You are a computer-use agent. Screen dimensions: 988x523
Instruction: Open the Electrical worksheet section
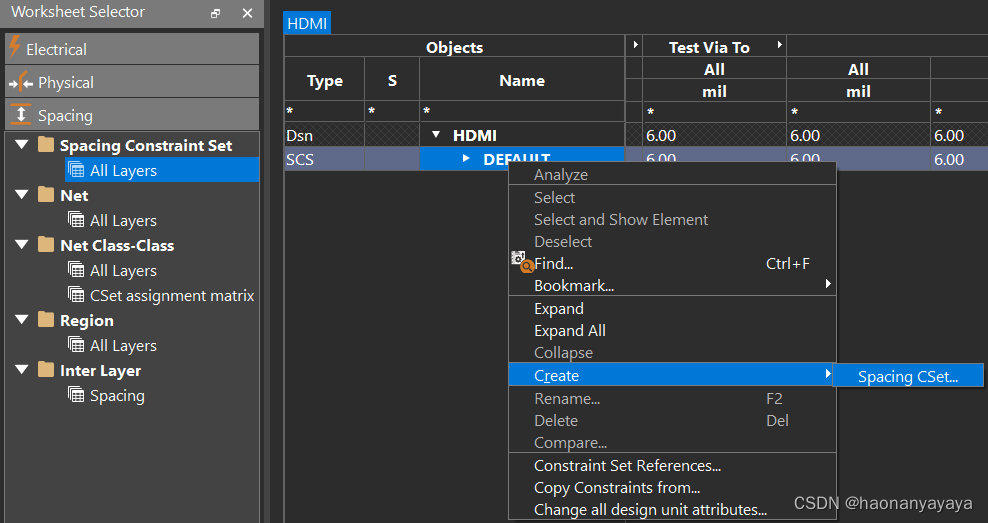click(x=132, y=49)
